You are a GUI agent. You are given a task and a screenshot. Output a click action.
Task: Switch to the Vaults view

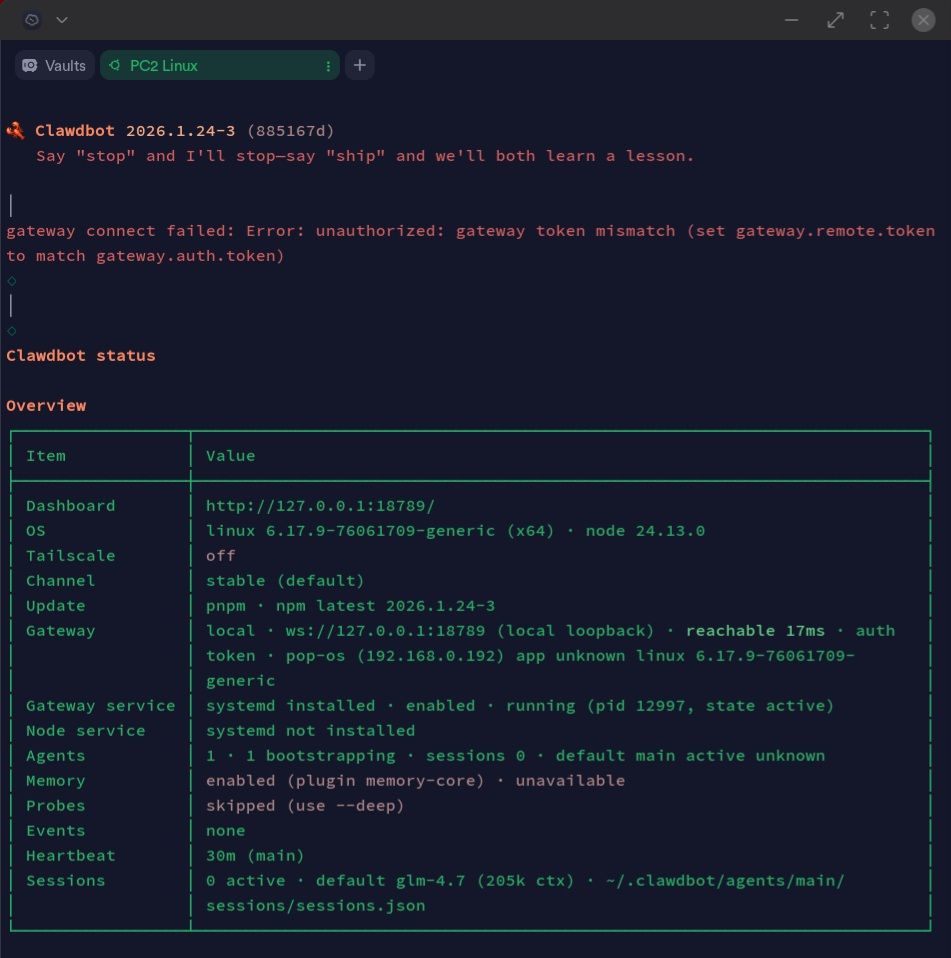click(x=54, y=65)
